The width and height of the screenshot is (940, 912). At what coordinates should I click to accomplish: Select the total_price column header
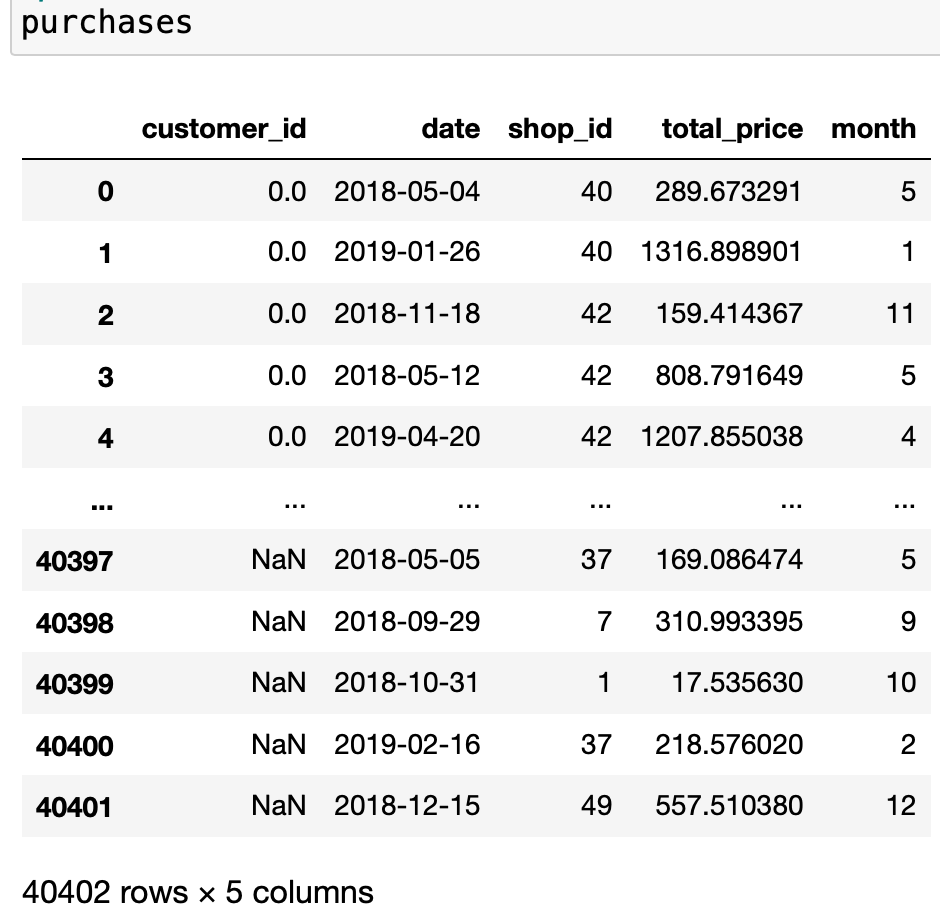click(x=732, y=129)
